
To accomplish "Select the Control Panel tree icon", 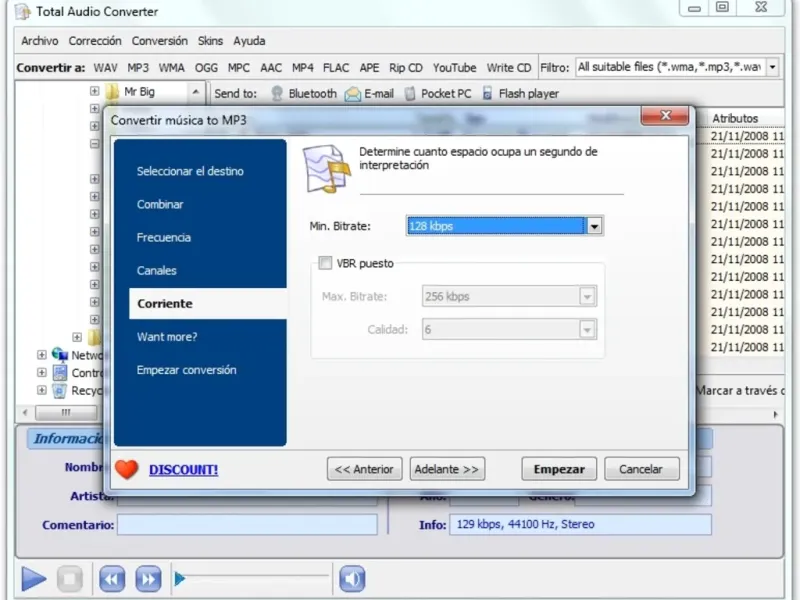I will 60,372.
